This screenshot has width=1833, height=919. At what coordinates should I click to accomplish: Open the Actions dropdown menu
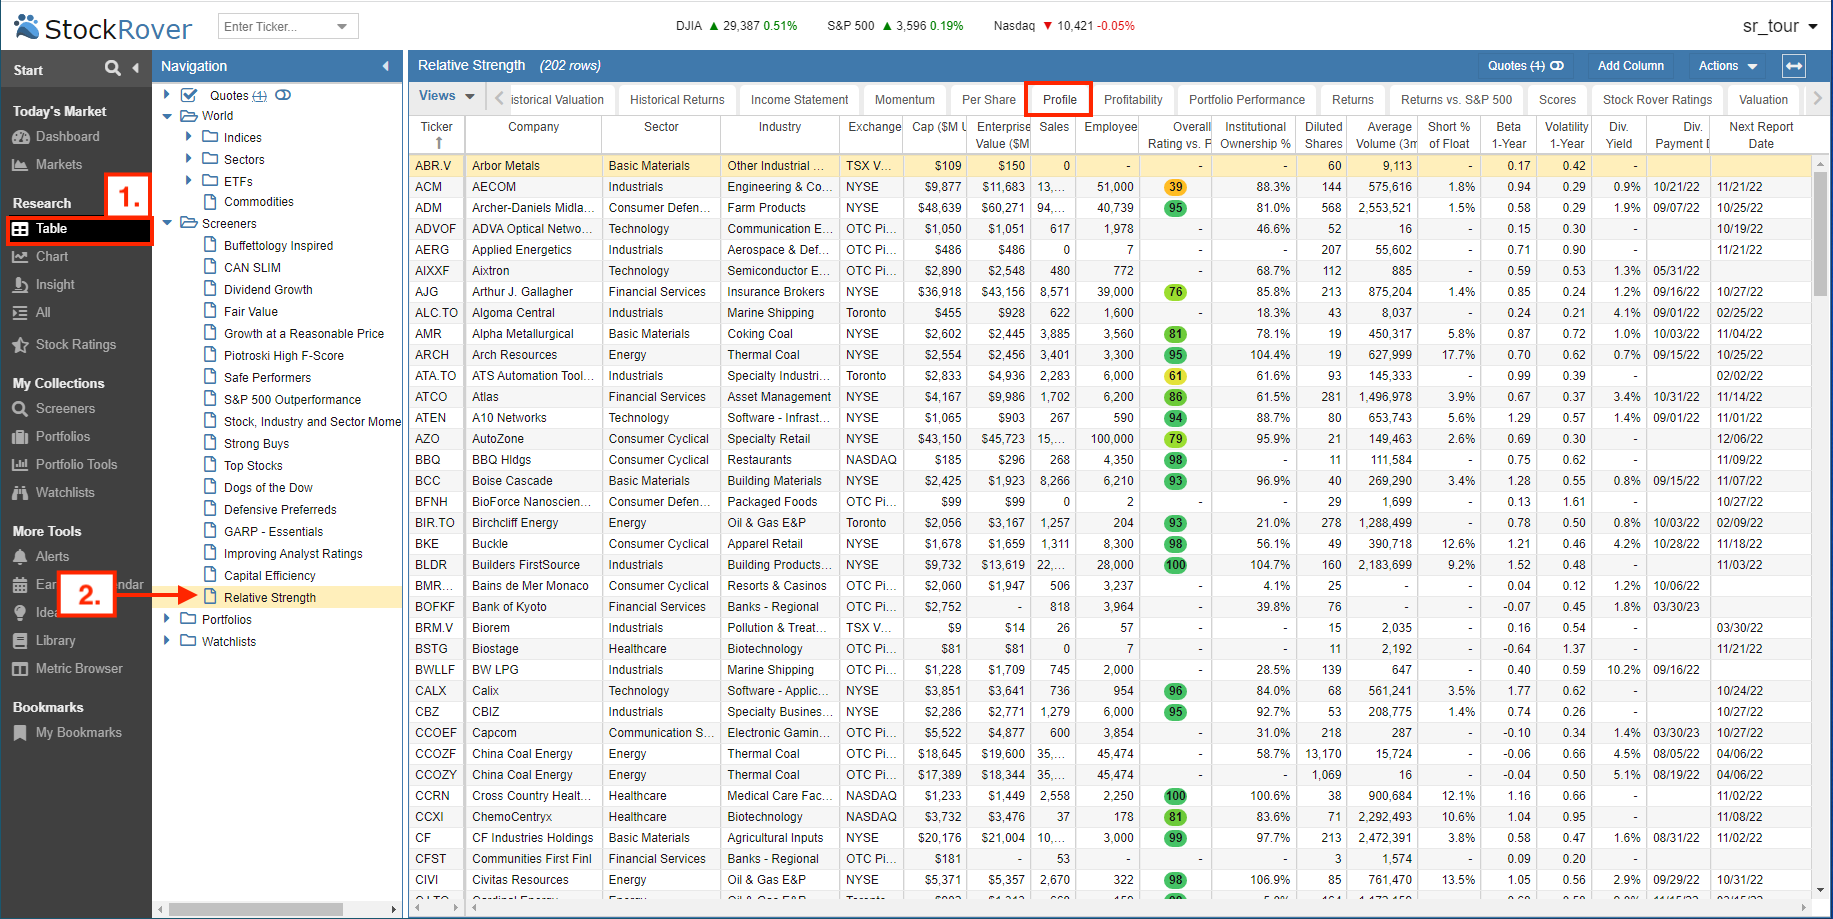[1728, 66]
